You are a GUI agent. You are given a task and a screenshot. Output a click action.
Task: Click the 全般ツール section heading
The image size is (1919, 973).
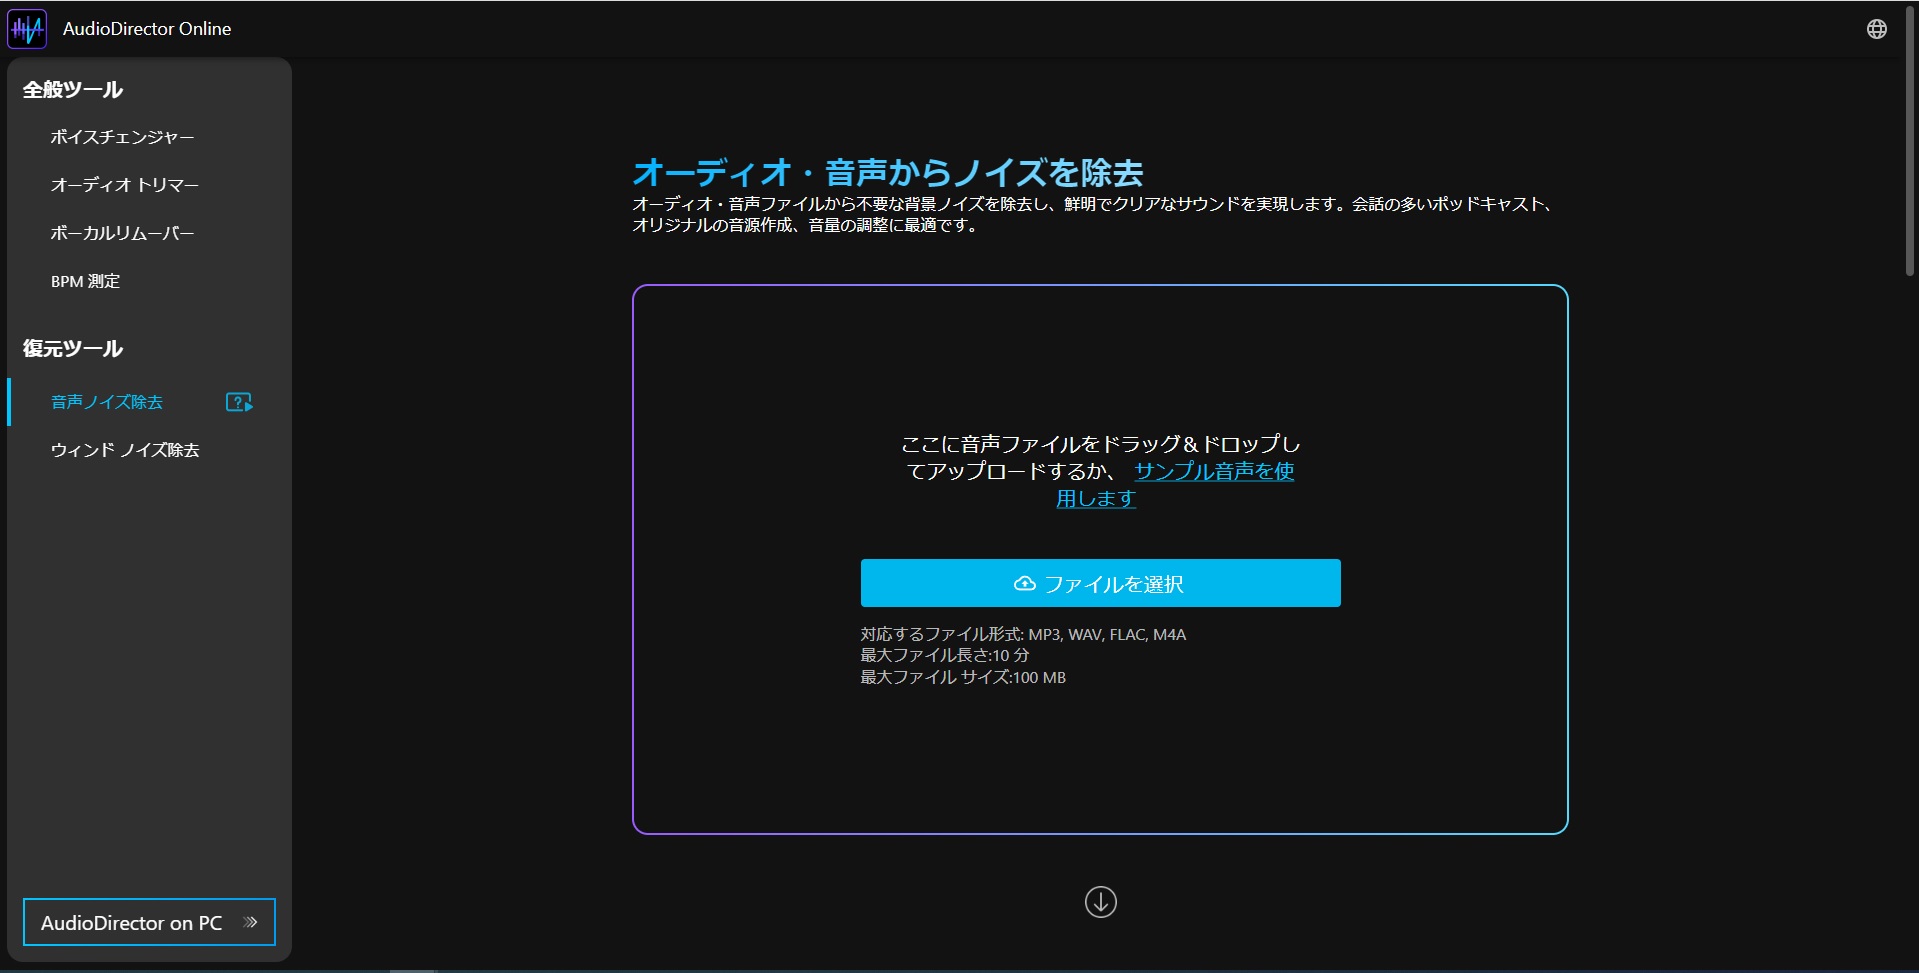point(73,90)
